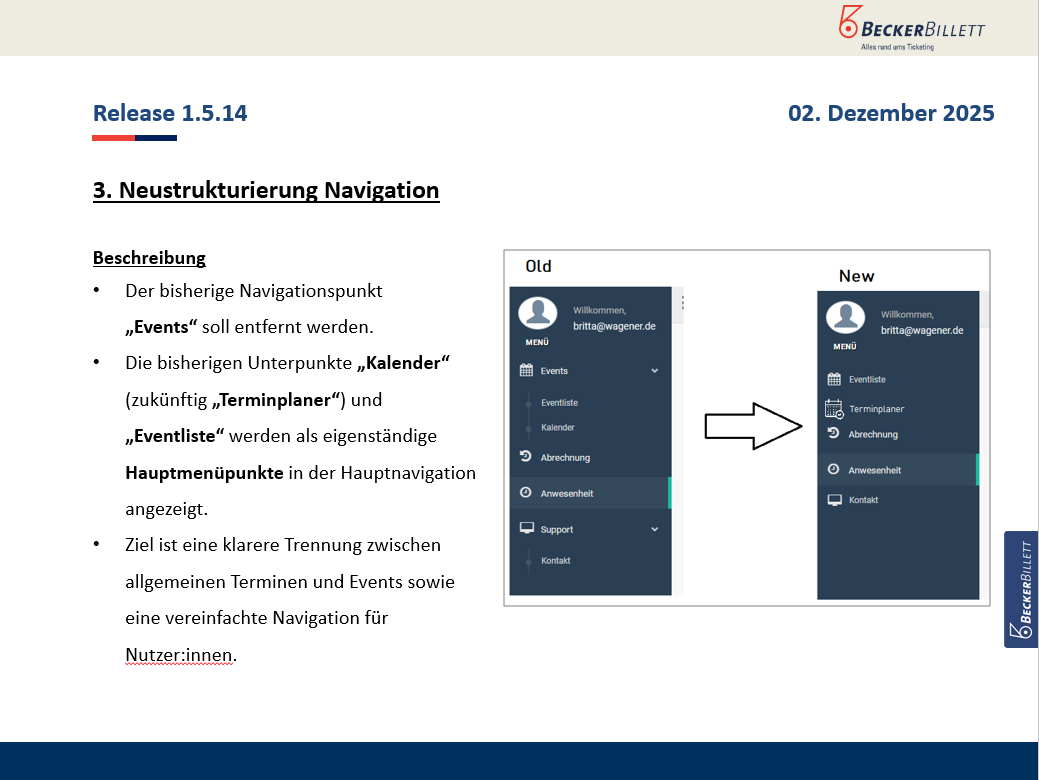Open Anwesenheit in the Old menu

click(x=567, y=493)
